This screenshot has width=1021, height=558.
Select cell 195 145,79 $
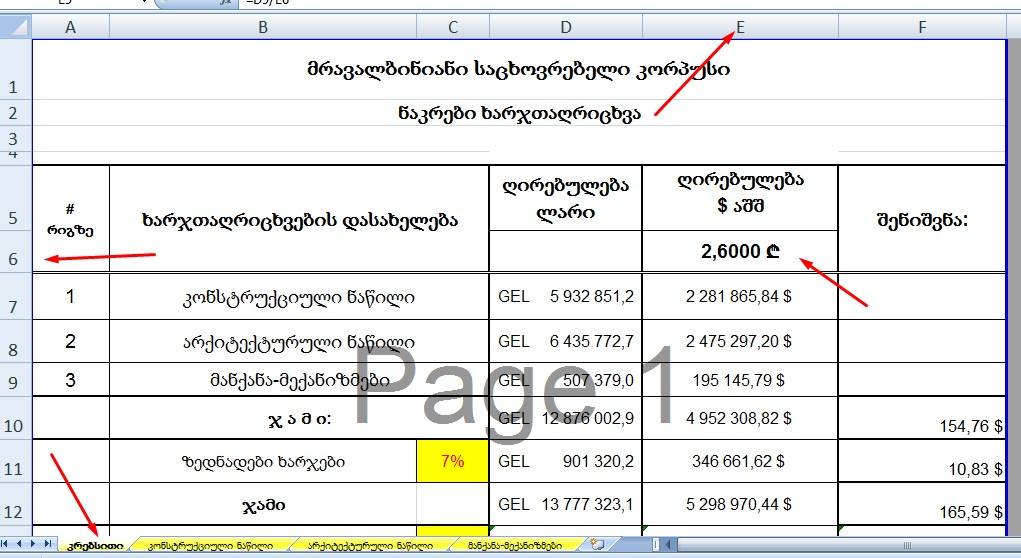point(740,380)
